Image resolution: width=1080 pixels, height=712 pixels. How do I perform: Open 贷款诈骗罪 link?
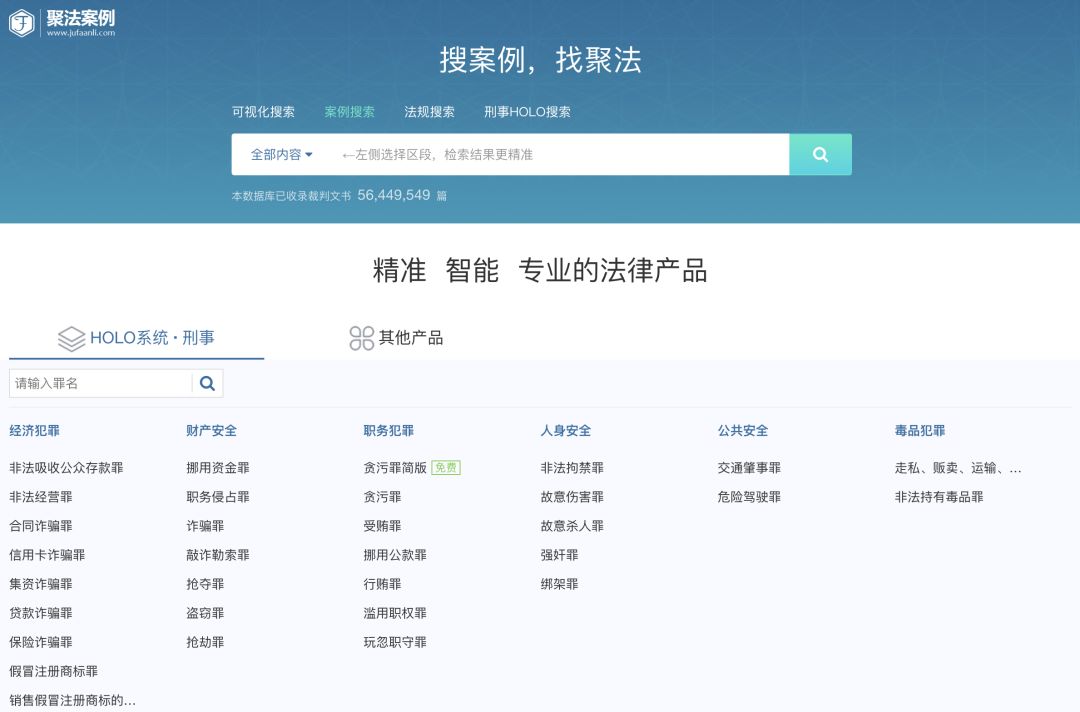(41, 613)
